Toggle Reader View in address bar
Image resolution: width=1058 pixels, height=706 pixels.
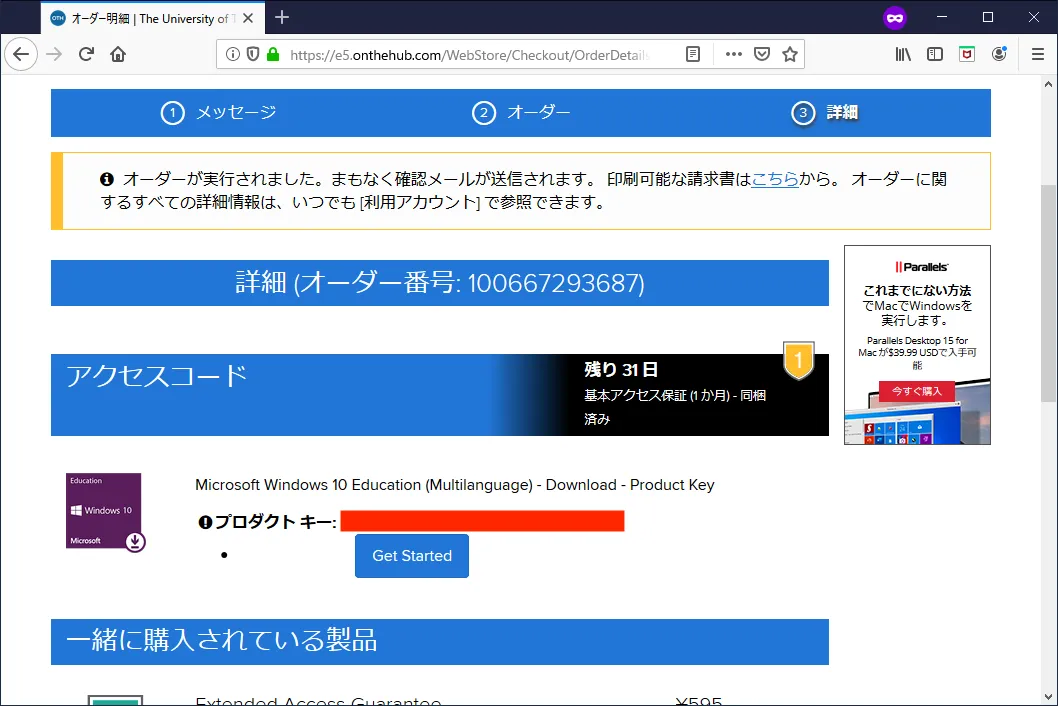click(x=693, y=54)
